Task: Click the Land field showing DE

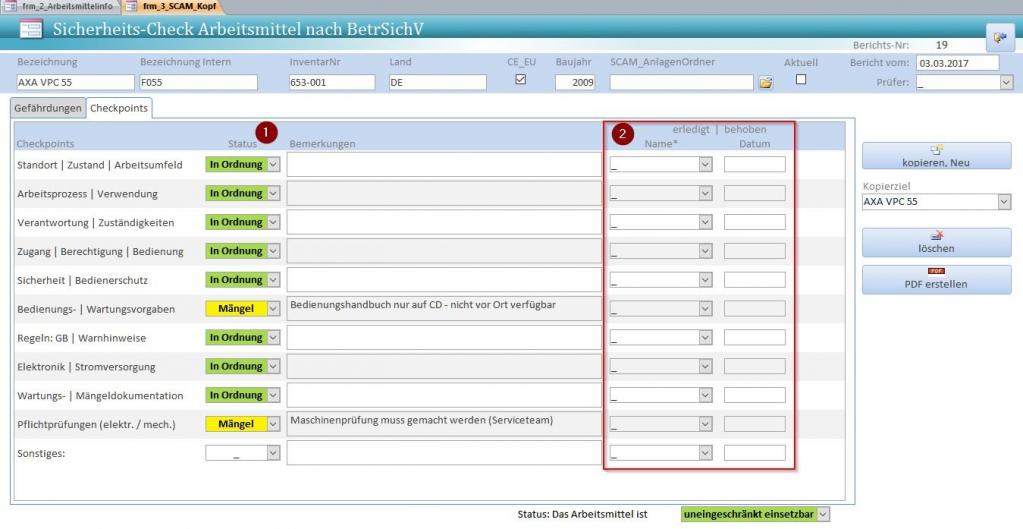Action: click(x=438, y=83)
